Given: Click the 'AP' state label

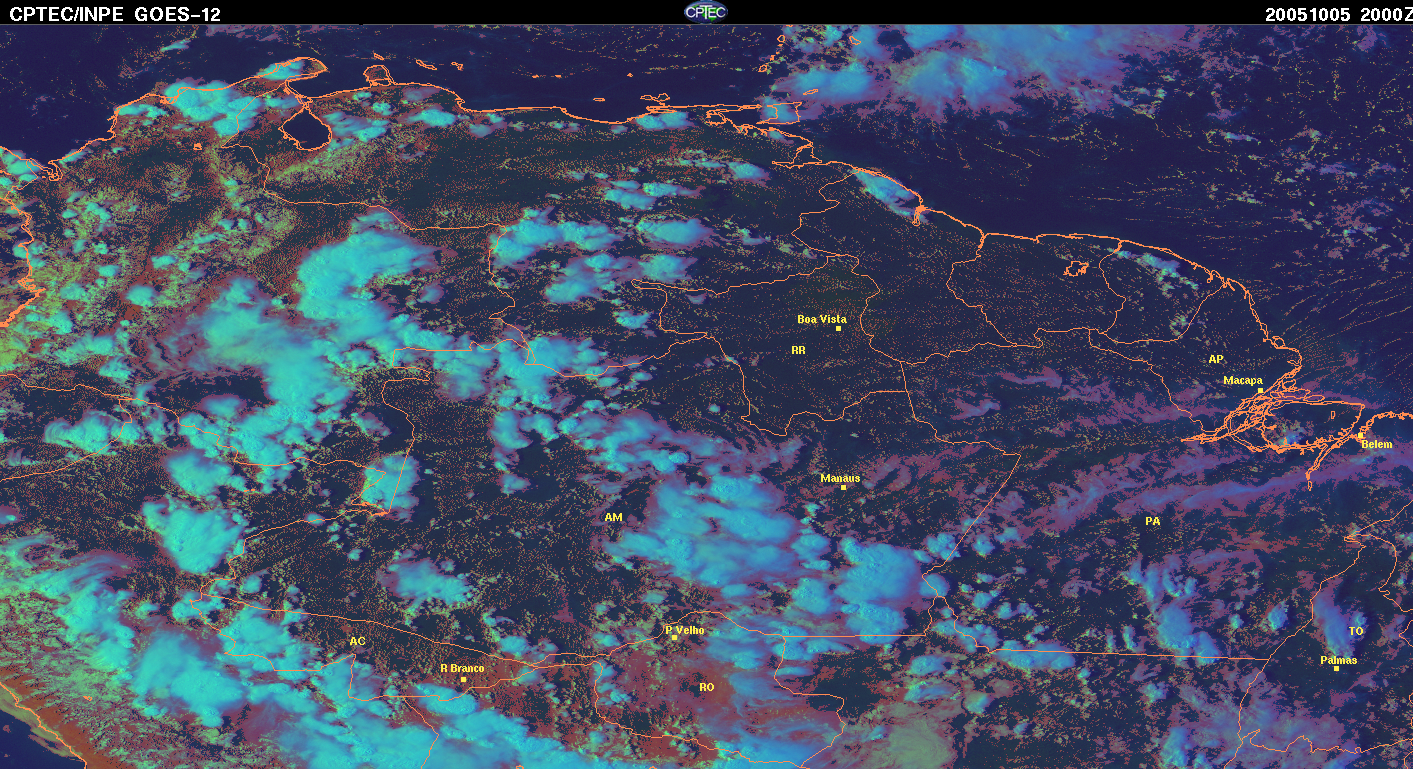Looking at the screenshot, I should coord(1216,359).
